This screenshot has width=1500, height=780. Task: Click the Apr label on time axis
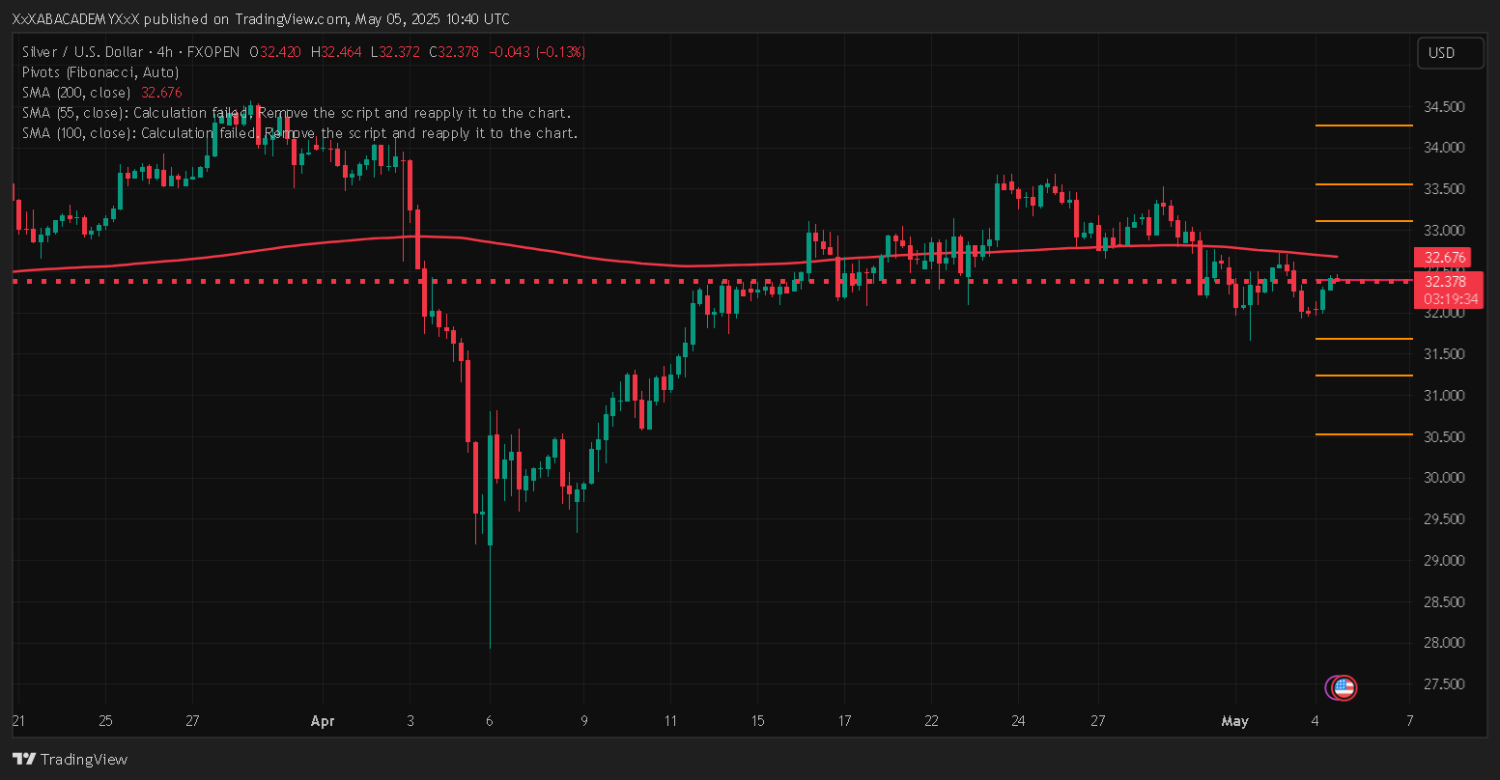(322, 721)
